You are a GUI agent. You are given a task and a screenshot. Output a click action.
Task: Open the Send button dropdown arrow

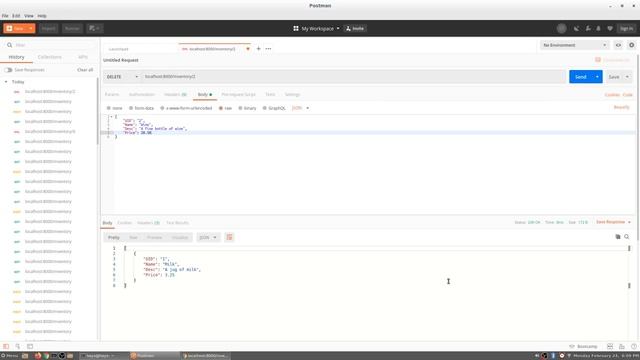[597, 77]
